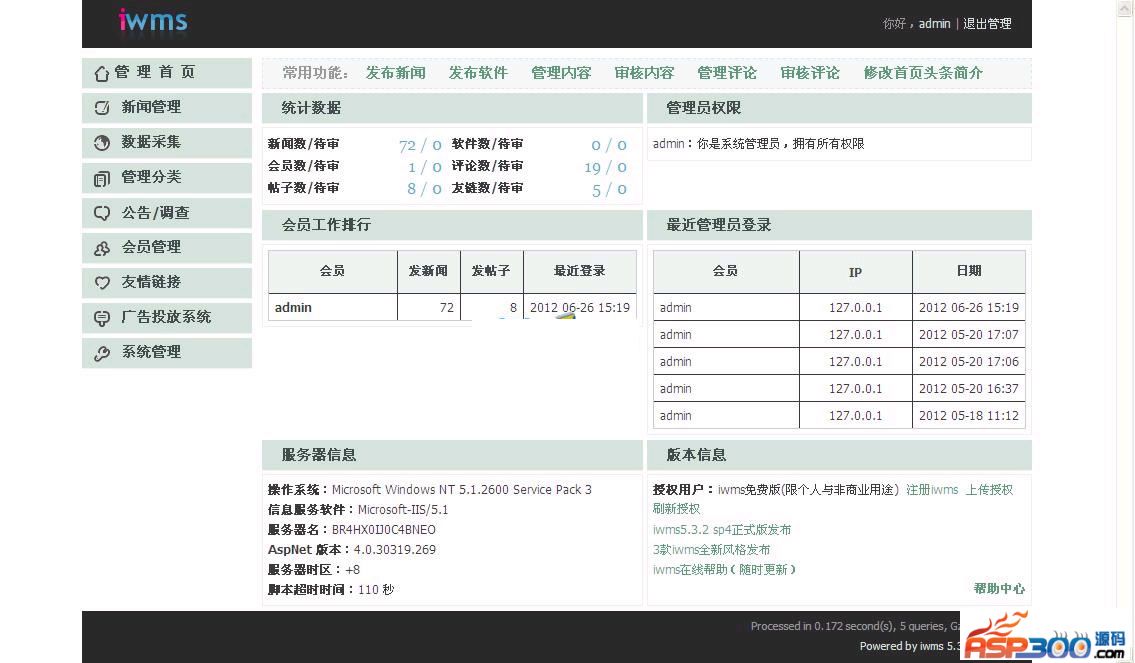Open the 广告投放系统 sidebar menu
This screenshot has width=1135, height=663.
click(167, 317)
